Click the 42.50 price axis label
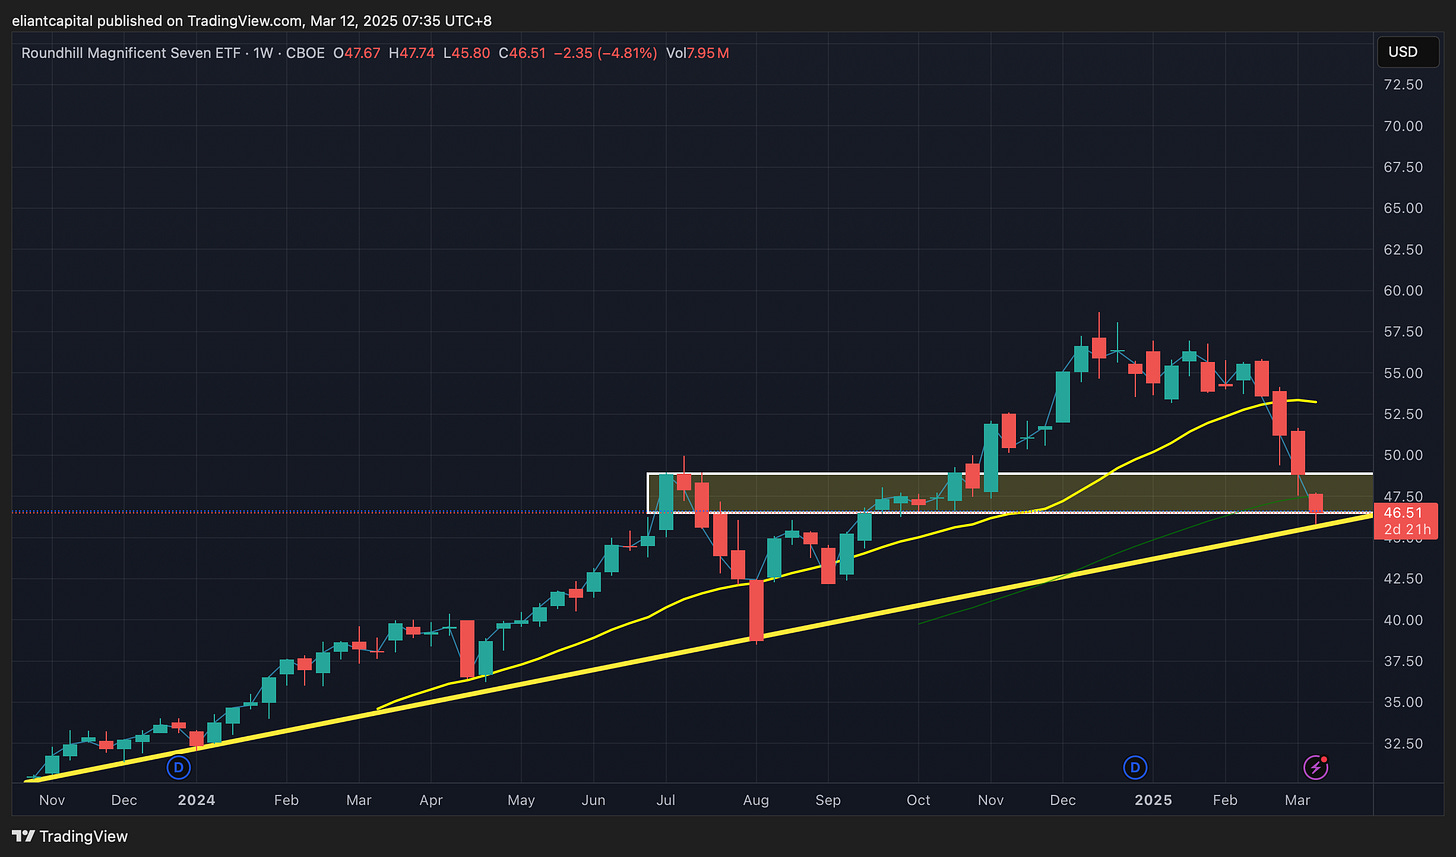Viewport: 1456px width, 857px height. (x=1402, y=579)
